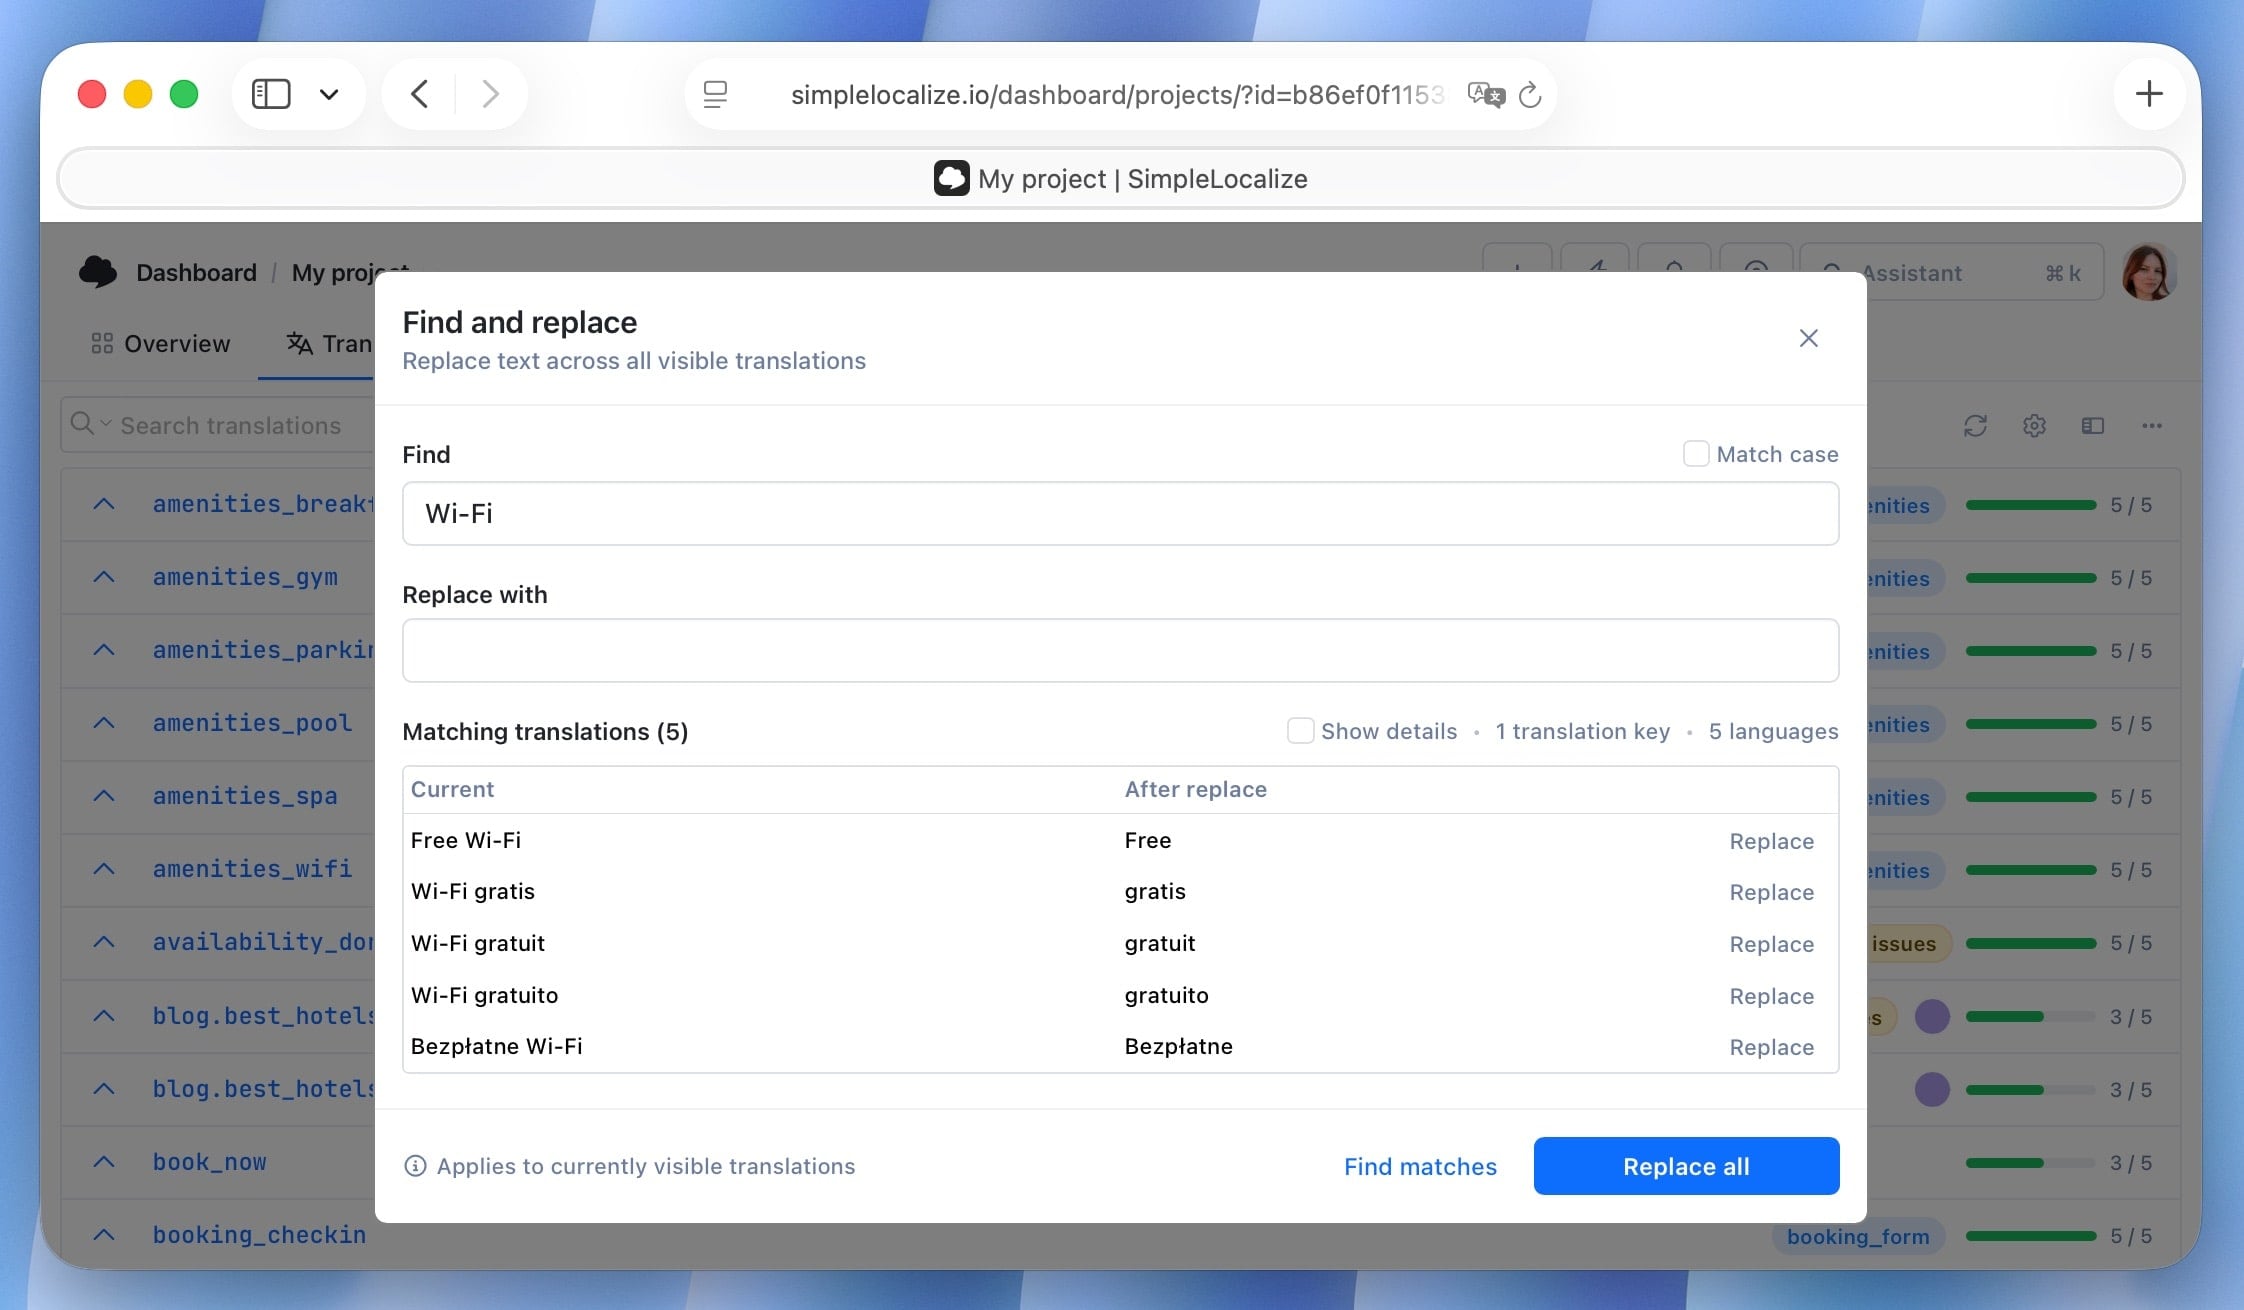Viewport: 2244px width, 1310px height.
Task: Select the booking_checkin translation key
Action: click(x=259, y=1235)
